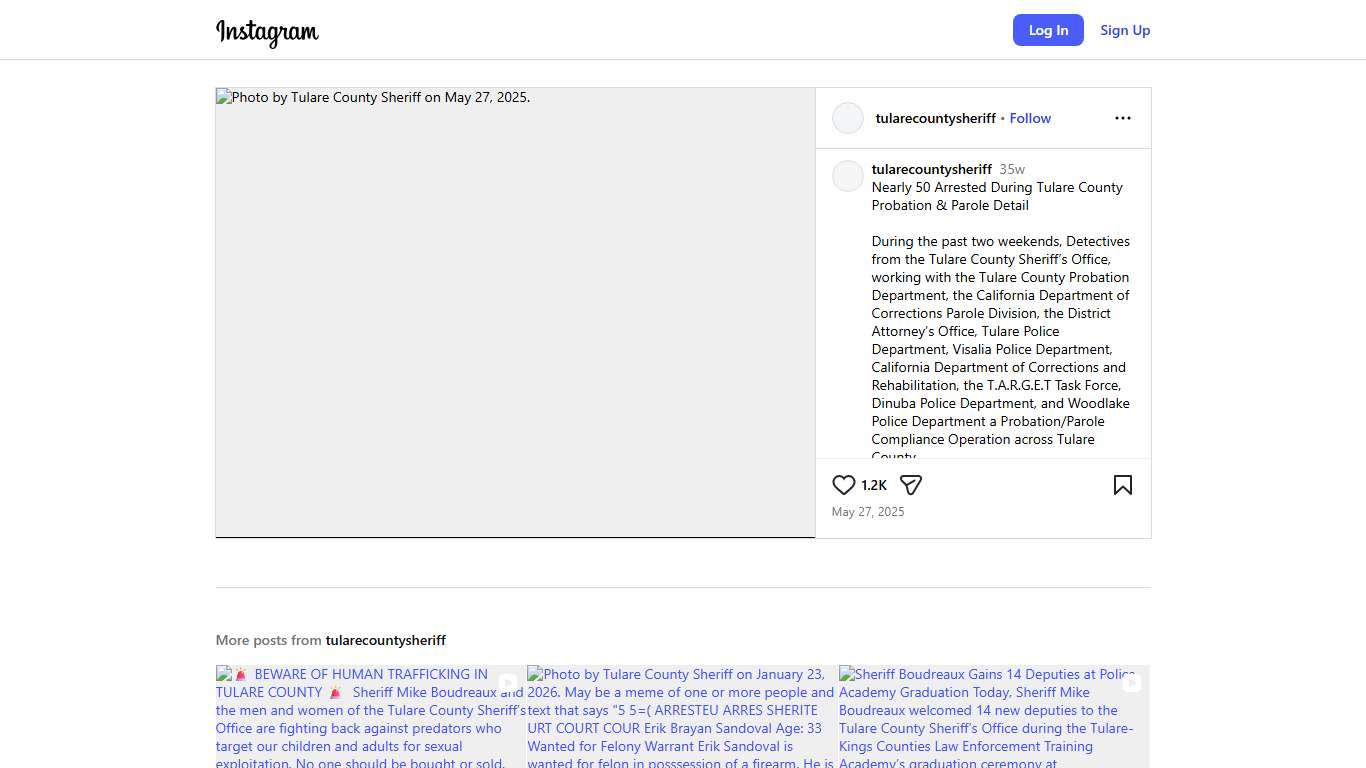This screenshot has width=1366, height=768.
Task: Click the Instagram logo
Action: pos(267,32)
